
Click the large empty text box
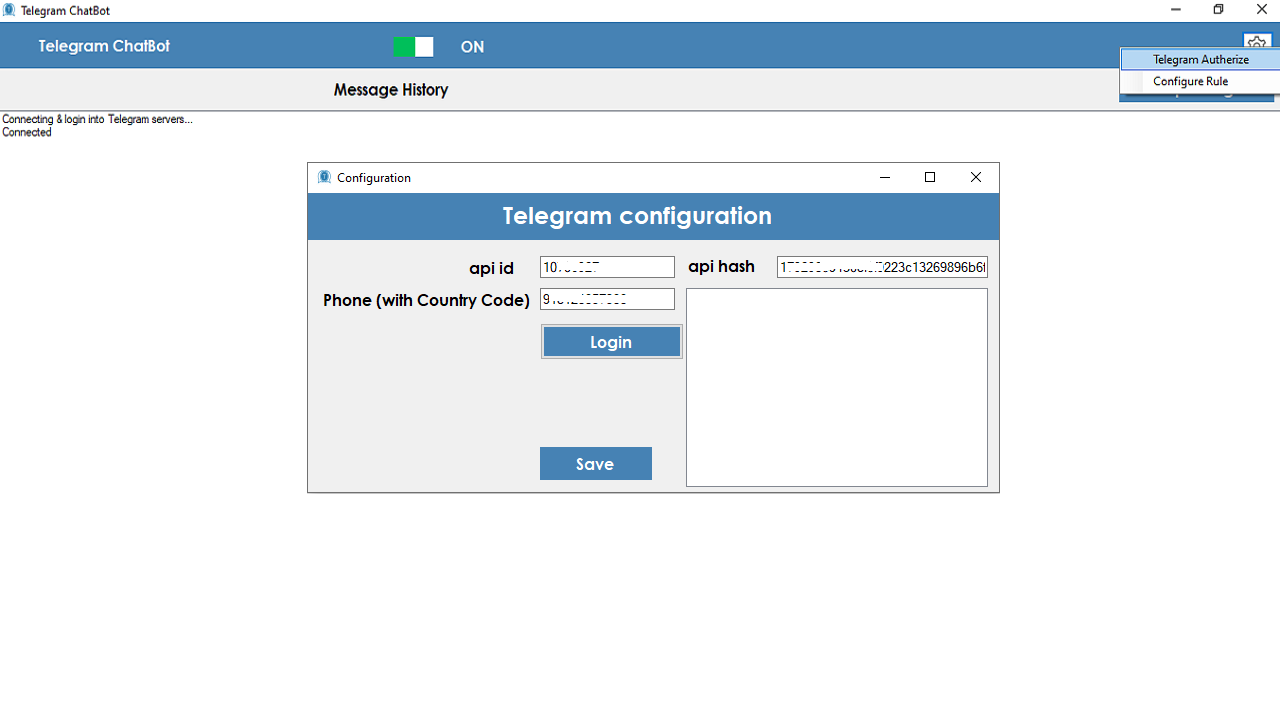click(837, 387)
